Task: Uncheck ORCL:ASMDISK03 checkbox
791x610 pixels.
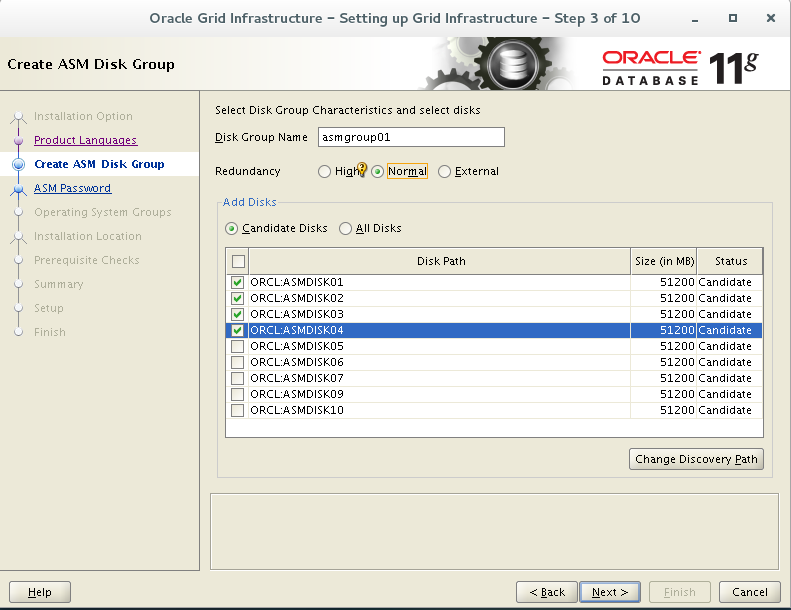Action: [237, 314]
